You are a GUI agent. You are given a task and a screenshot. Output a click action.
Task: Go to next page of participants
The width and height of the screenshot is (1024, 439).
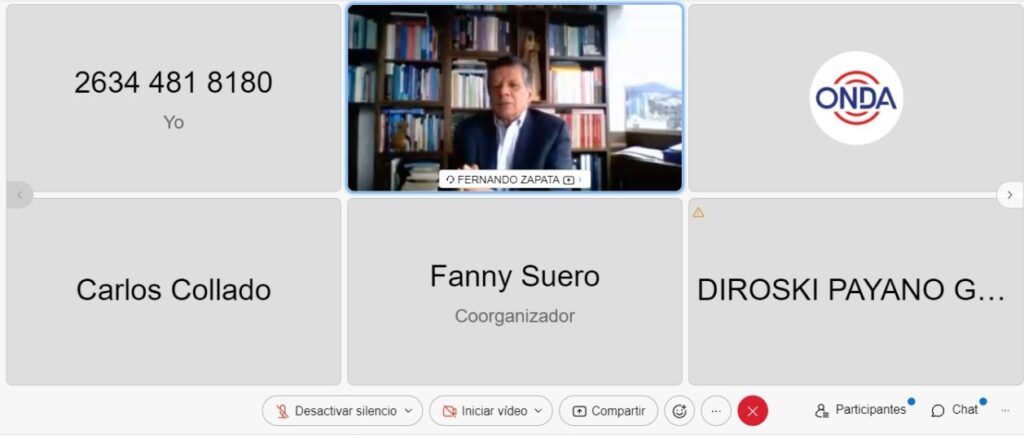1010,195
